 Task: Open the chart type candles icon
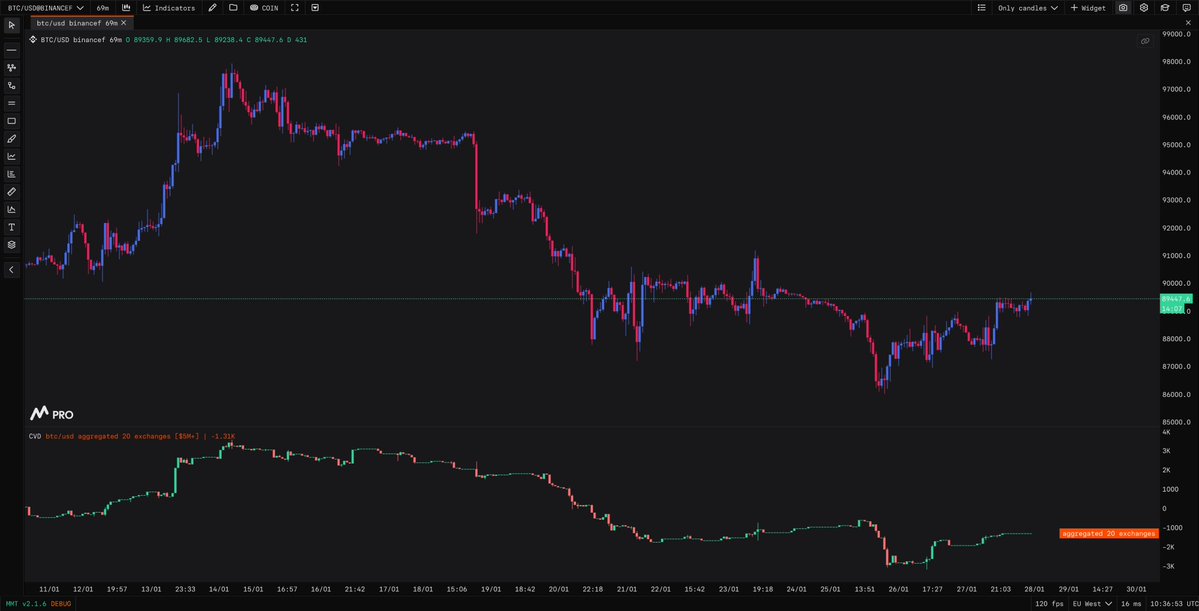tap(126, 8)
